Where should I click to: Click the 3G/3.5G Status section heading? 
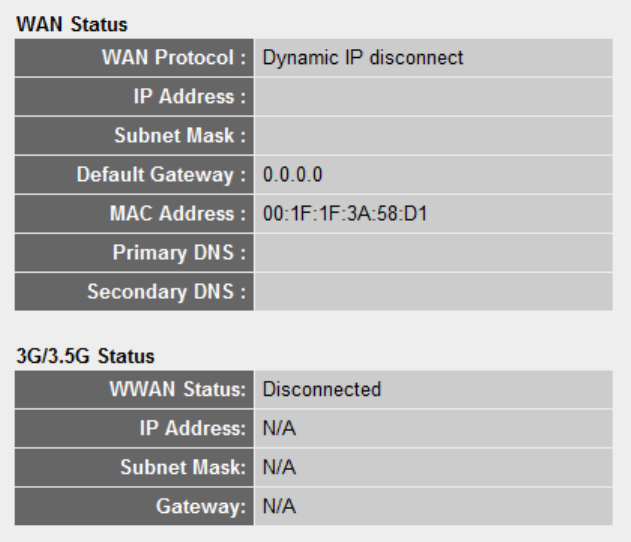[x=82, y=356]
